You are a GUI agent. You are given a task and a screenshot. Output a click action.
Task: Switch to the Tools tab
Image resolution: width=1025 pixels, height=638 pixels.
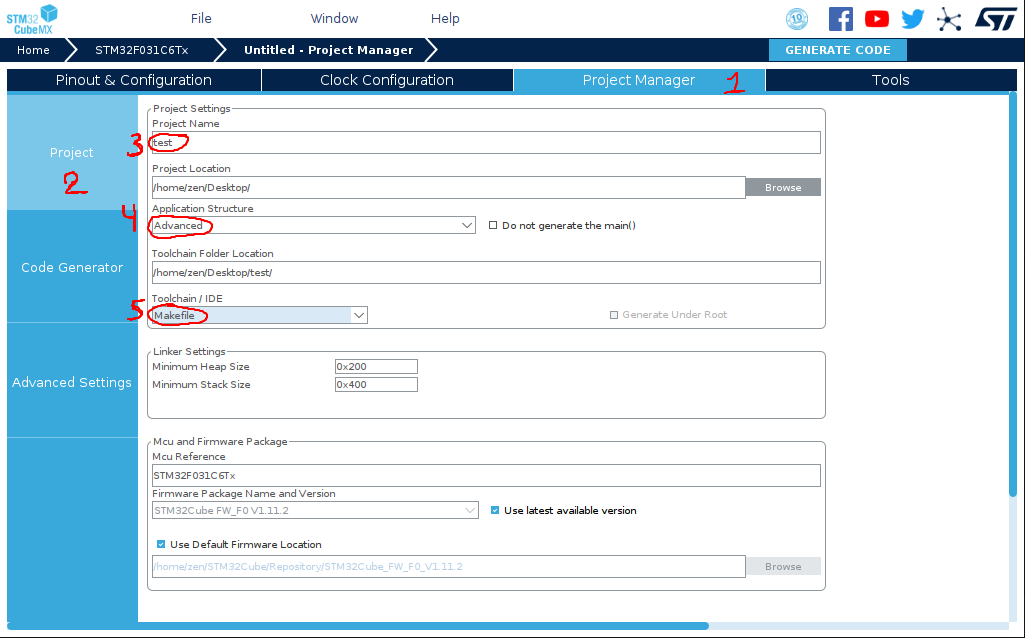(890, 80)
